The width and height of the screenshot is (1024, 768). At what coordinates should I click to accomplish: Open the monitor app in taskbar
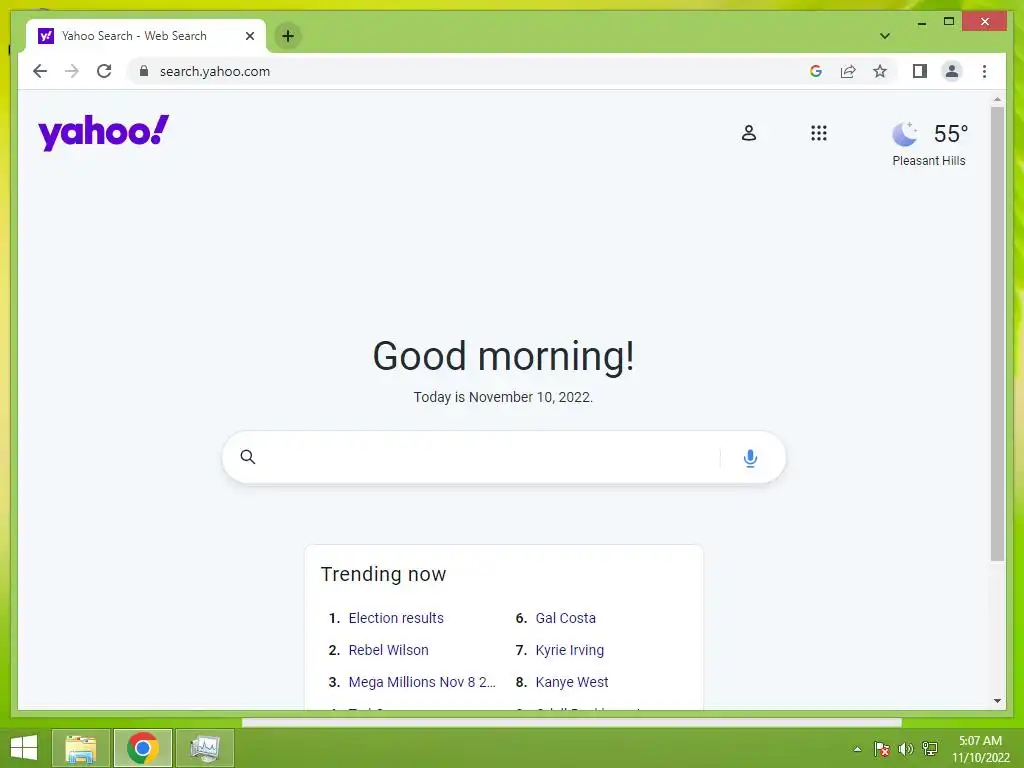[x=204, y=748]
